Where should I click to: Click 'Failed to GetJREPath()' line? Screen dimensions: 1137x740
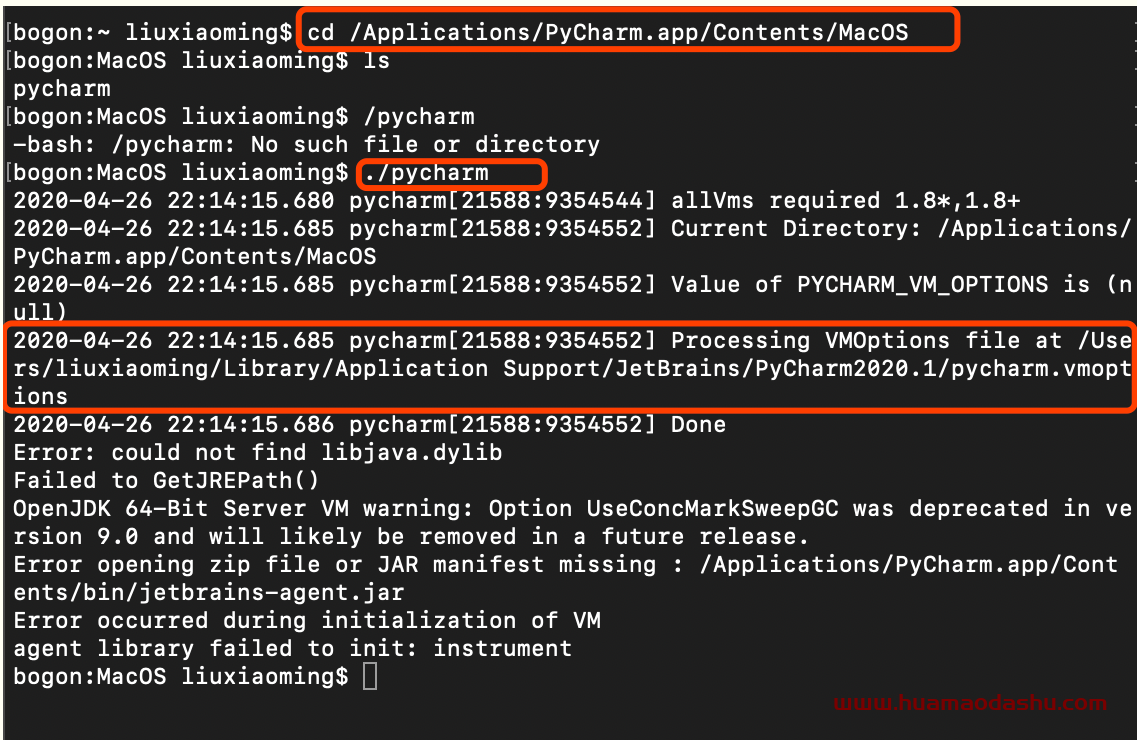click(x=166, y=481)
